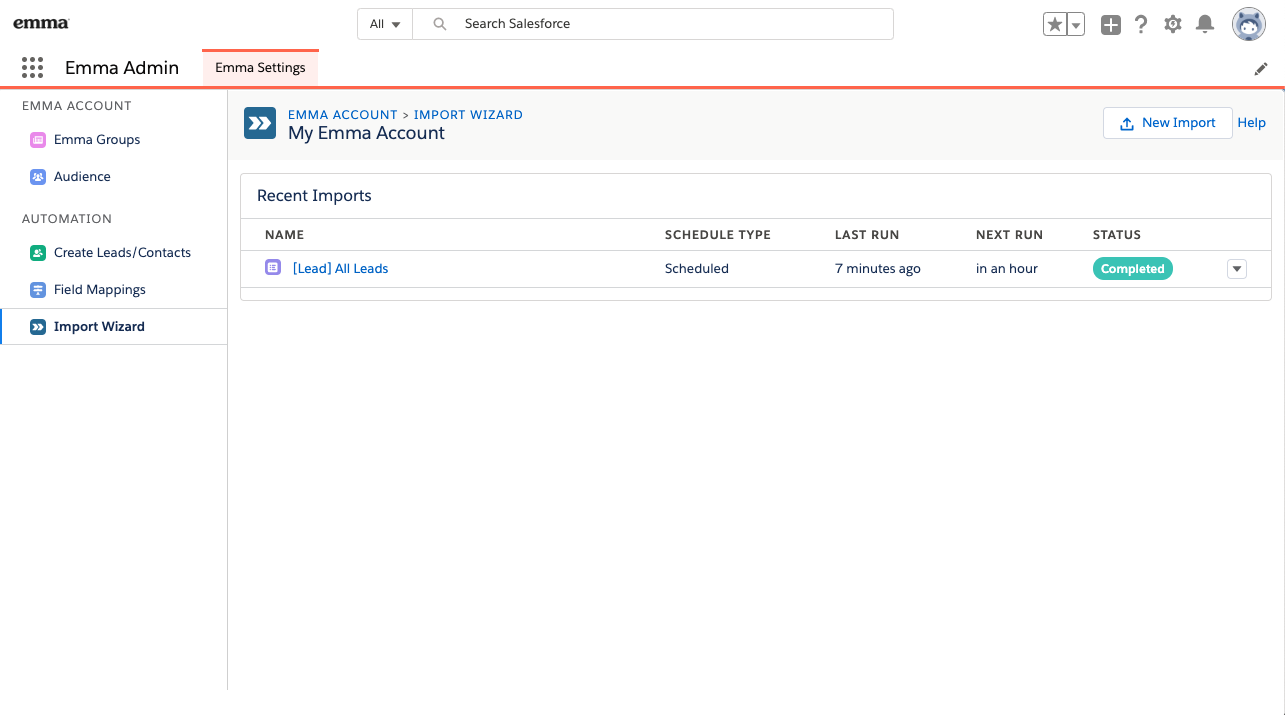Click the AUTOMATION section label
Image resolution: width=1285 pixels, height=715 pixels.
coord(67,219)
